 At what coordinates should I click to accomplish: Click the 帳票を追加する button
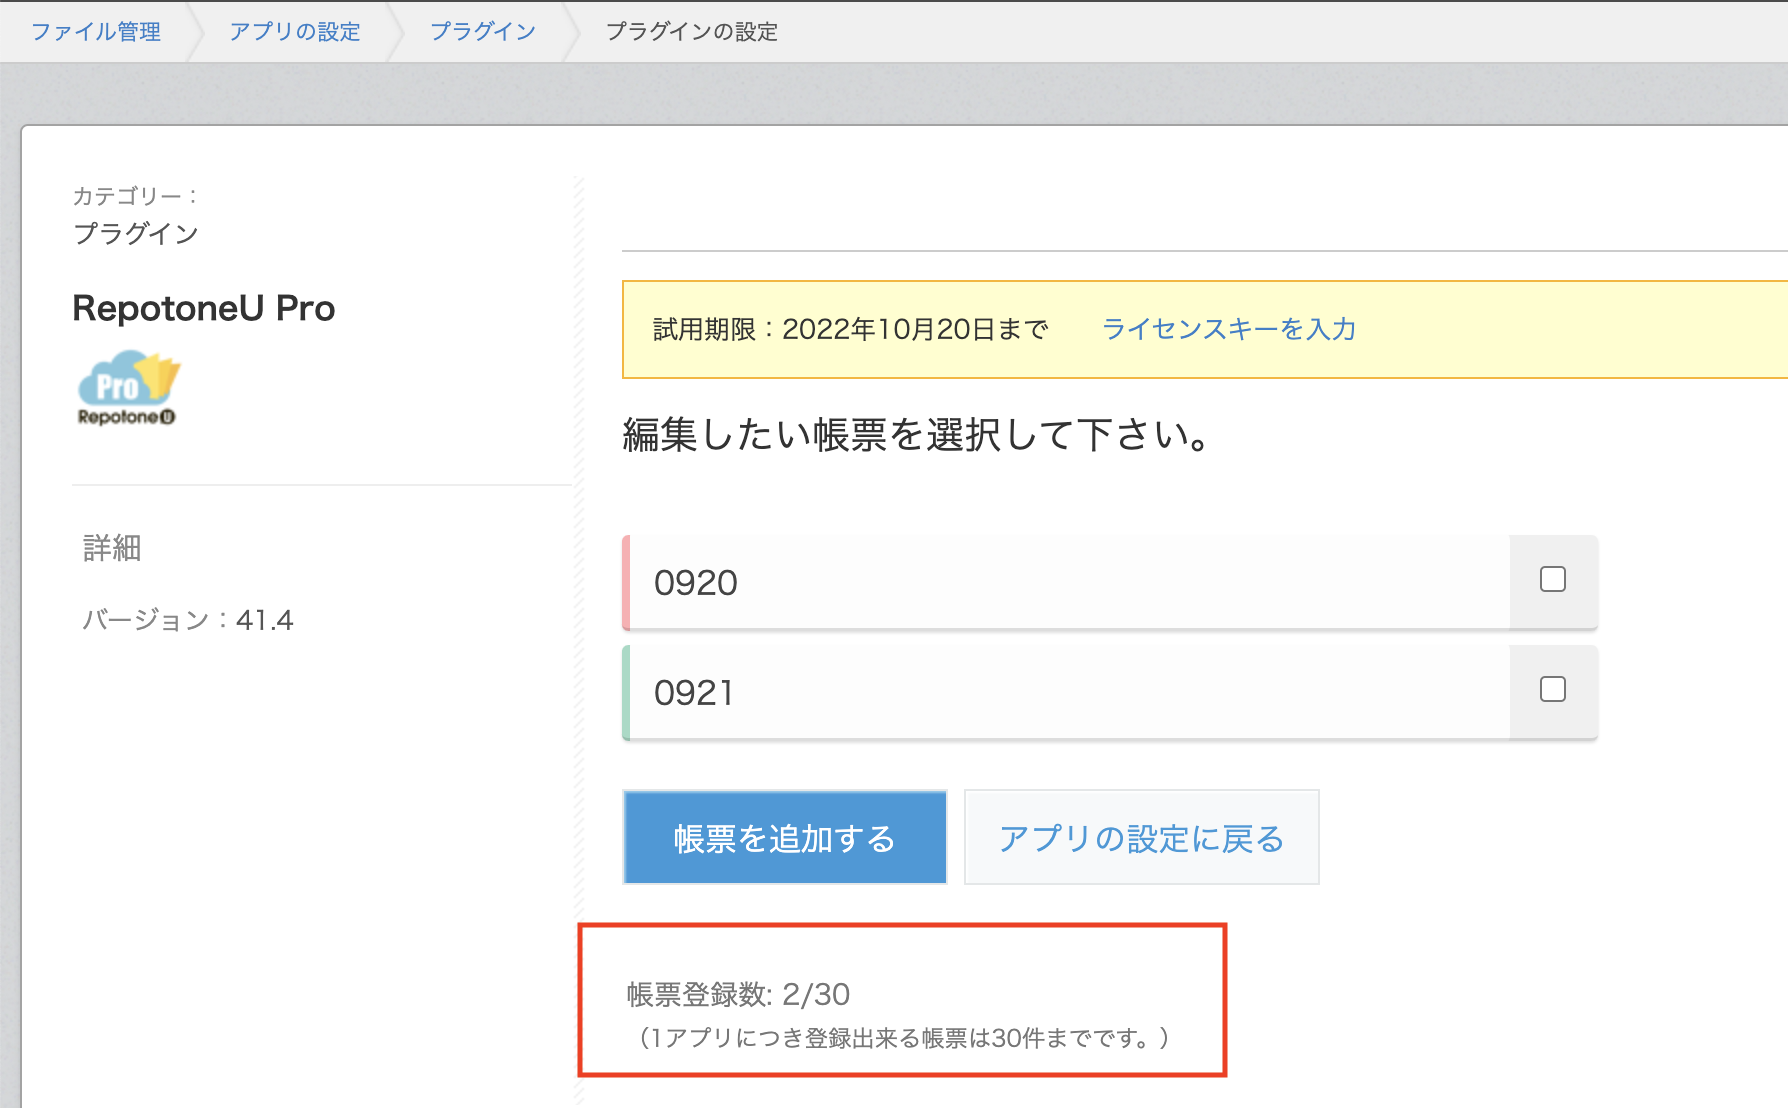pos(784,837)
